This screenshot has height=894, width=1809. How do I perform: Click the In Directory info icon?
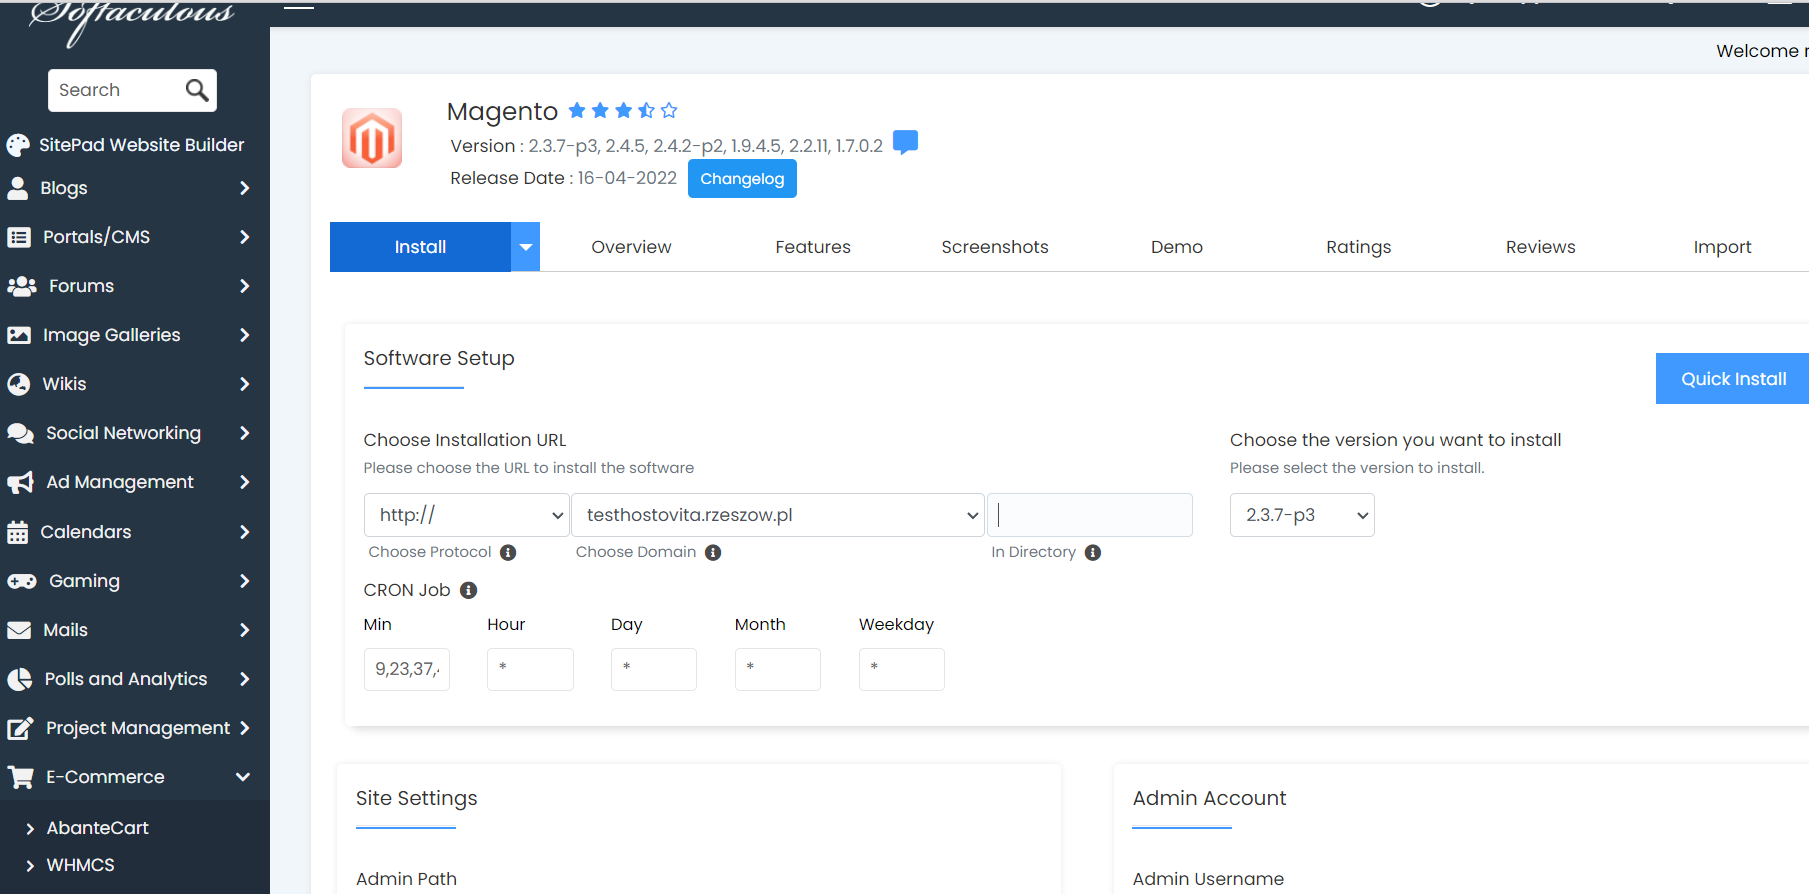(x=1093, y=553)
